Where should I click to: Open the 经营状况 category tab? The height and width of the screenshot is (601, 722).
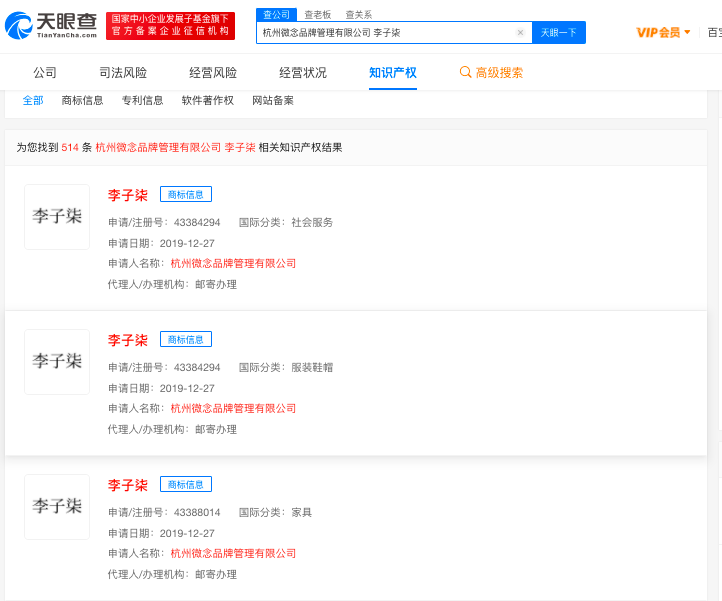(x=303, y=72)
